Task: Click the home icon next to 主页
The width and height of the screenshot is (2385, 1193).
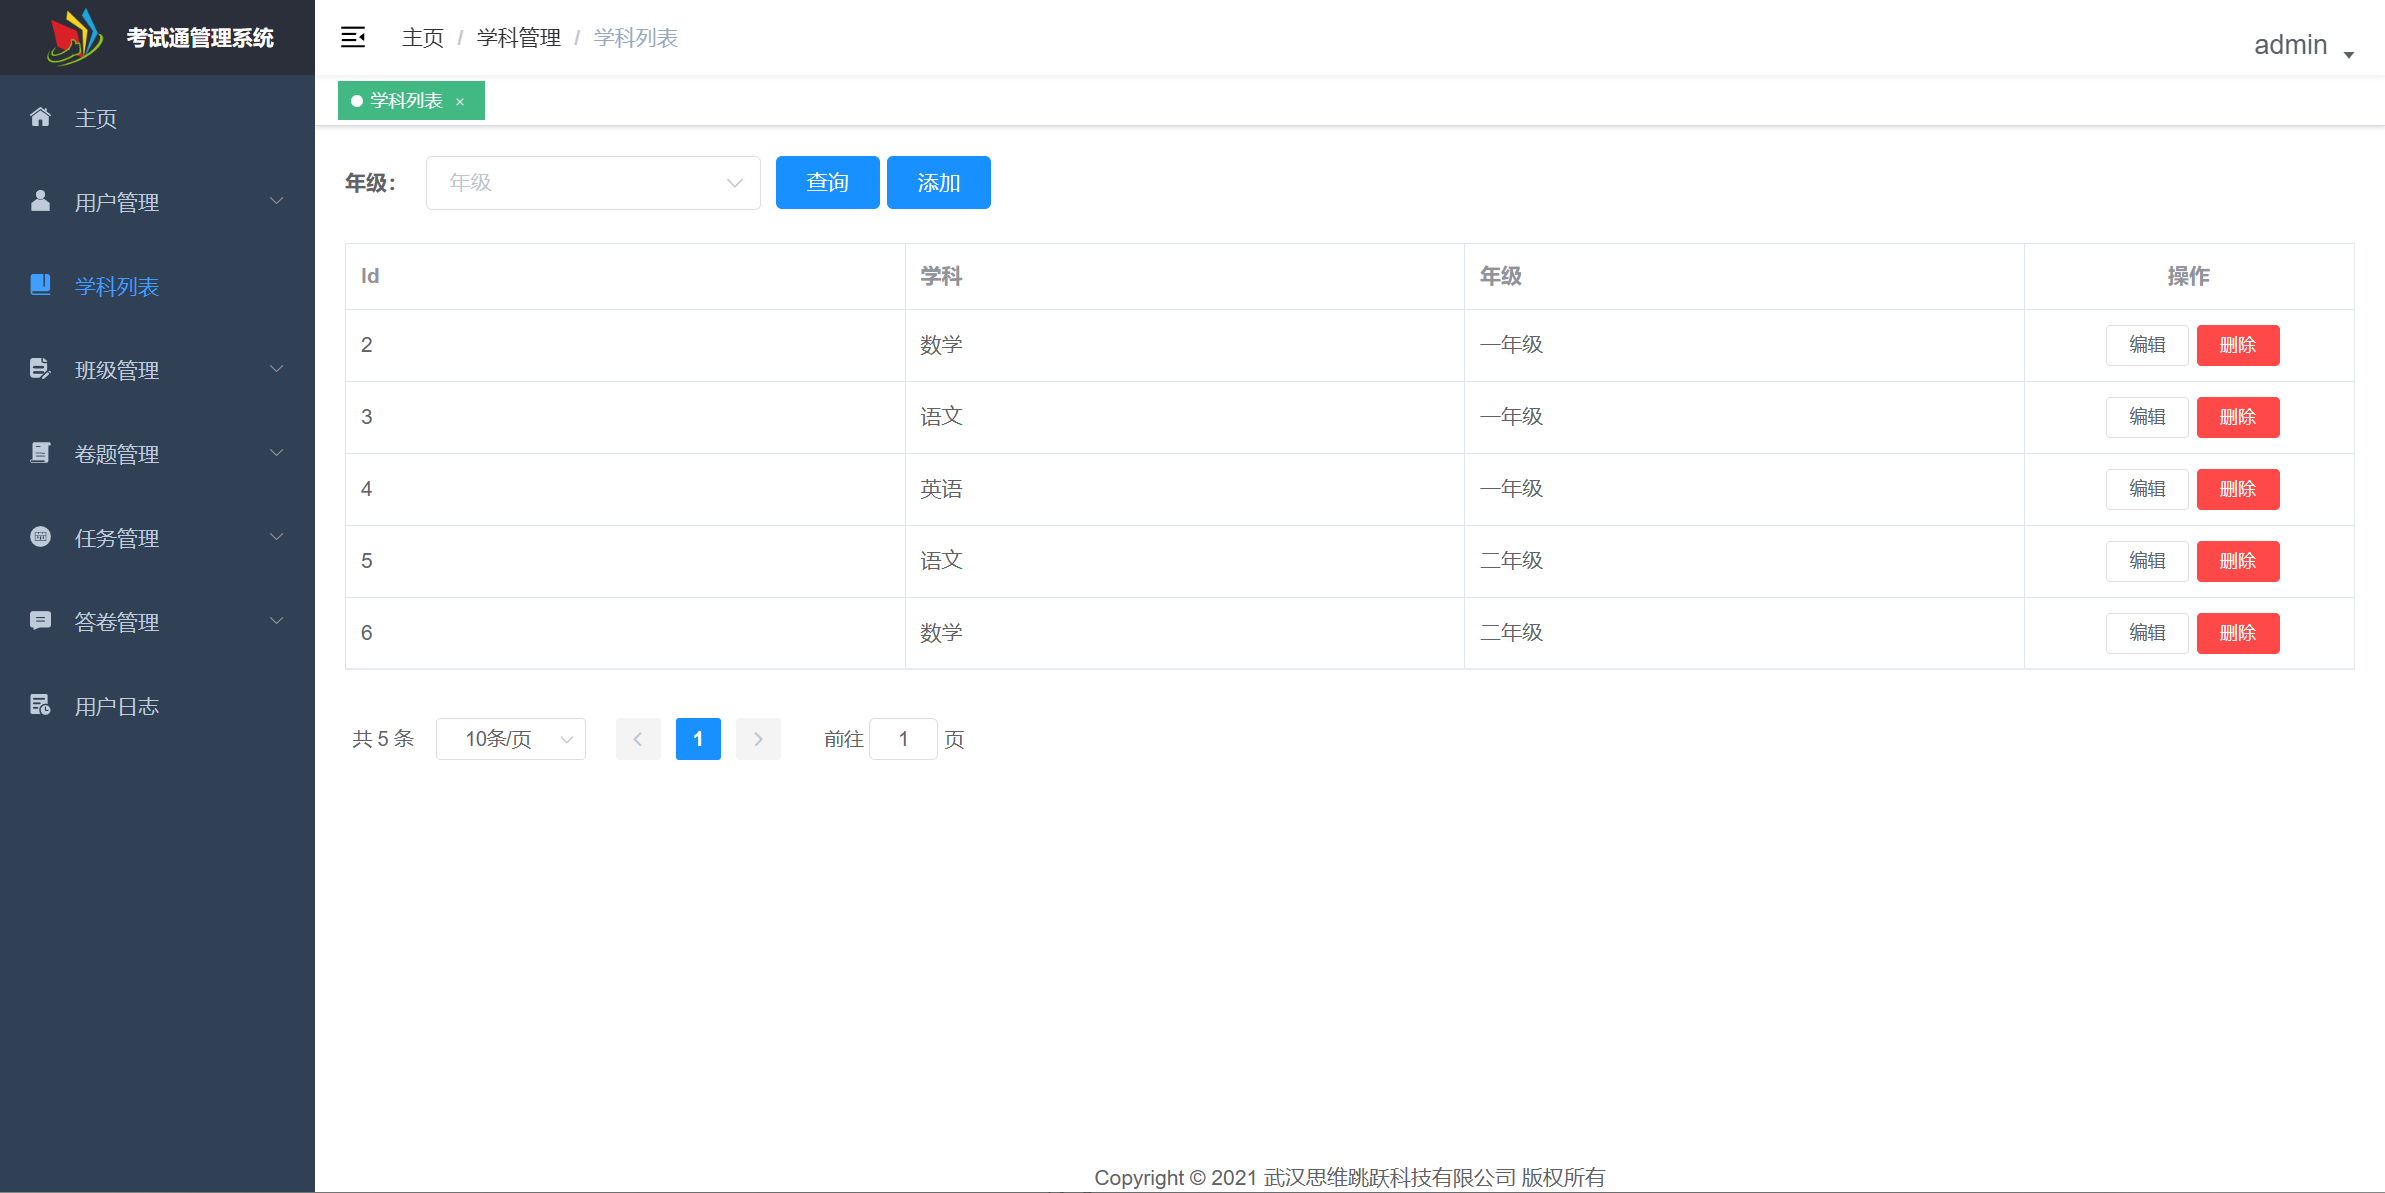Action: coord(40,117)
